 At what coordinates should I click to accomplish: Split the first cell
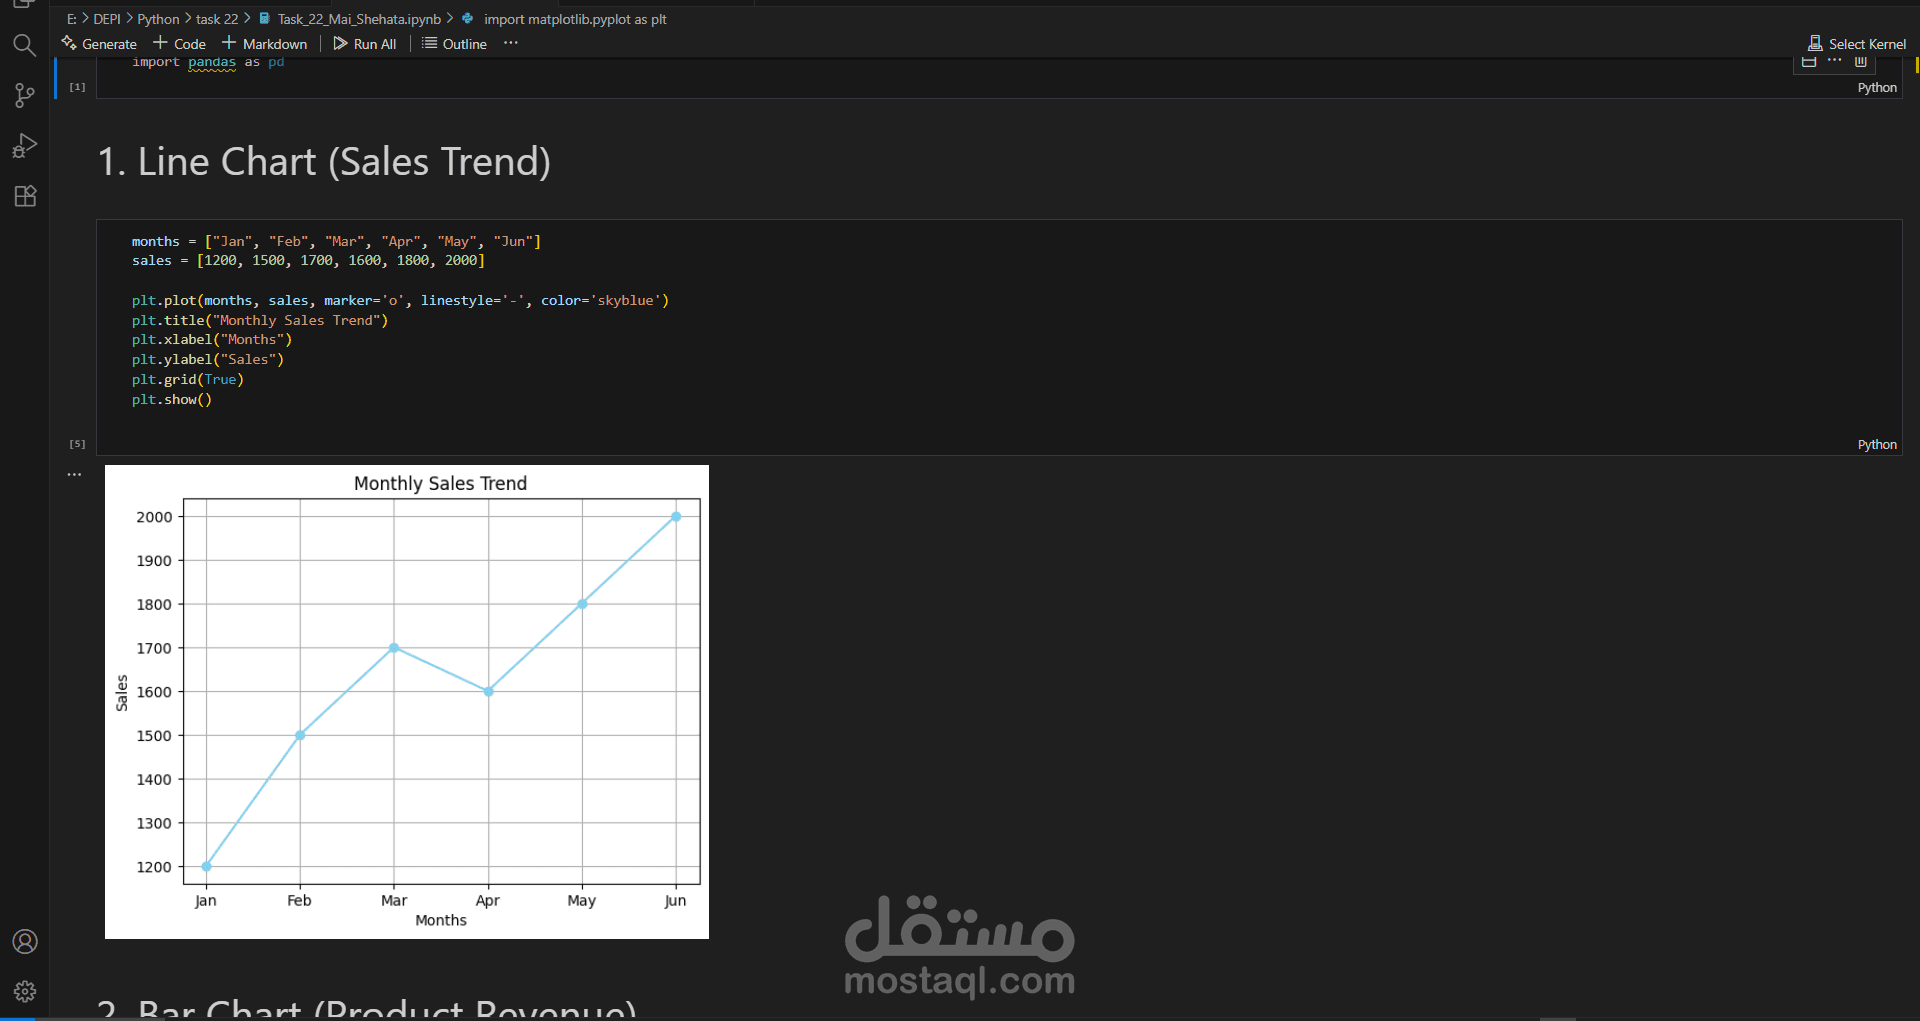click(x=1808, y=62)
